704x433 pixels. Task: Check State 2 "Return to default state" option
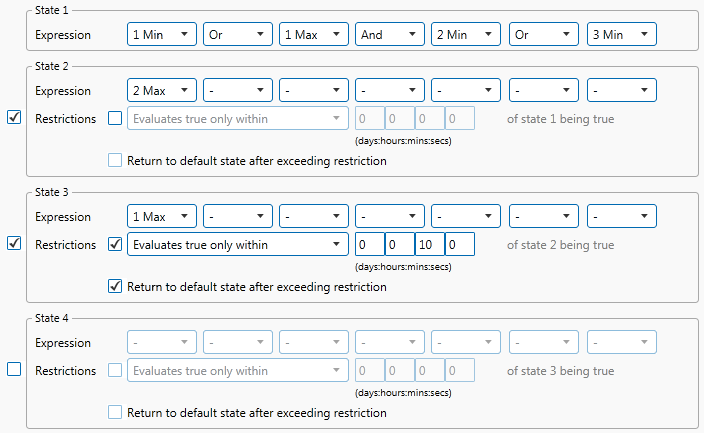click(115, 160)
